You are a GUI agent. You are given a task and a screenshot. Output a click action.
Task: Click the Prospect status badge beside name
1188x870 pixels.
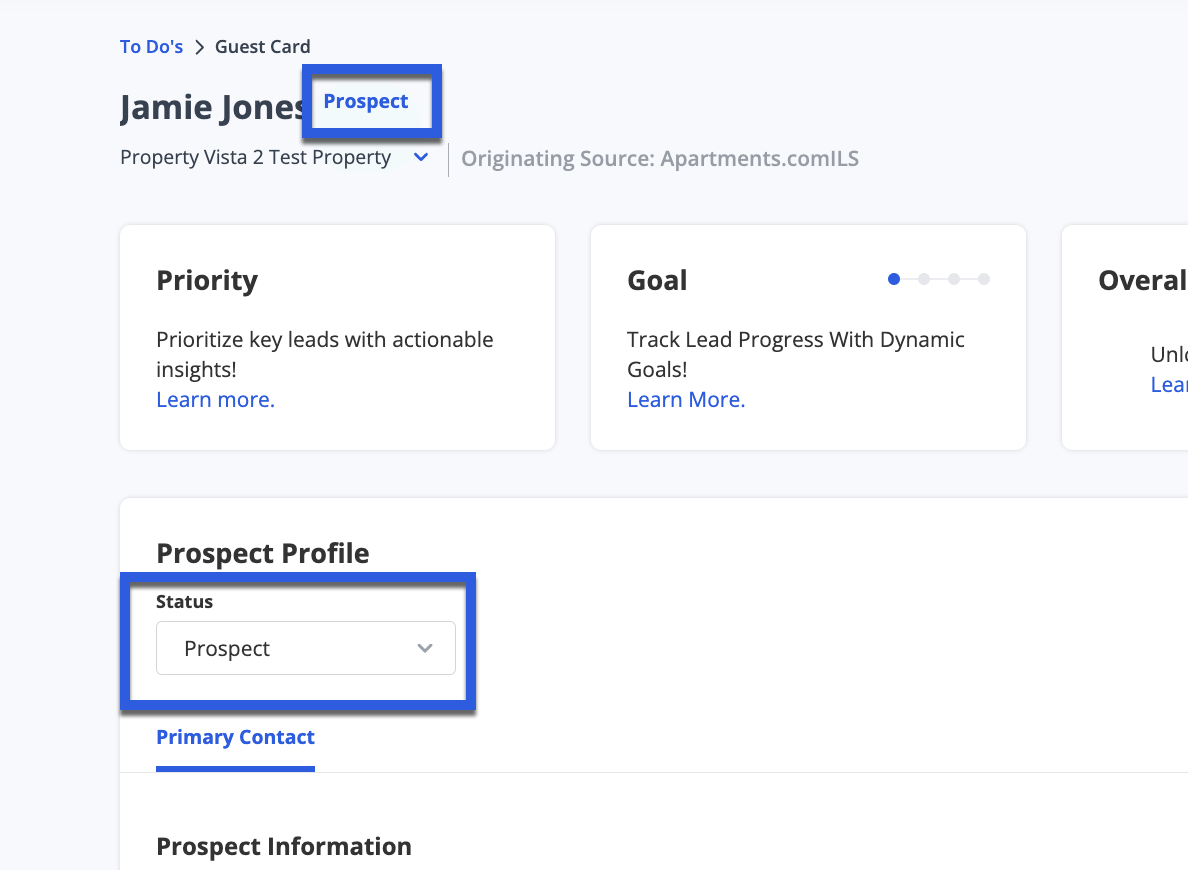(x=366, y=102)
